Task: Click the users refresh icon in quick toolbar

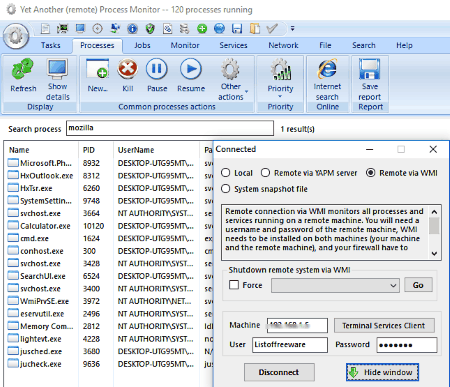Action: (115, 29)
